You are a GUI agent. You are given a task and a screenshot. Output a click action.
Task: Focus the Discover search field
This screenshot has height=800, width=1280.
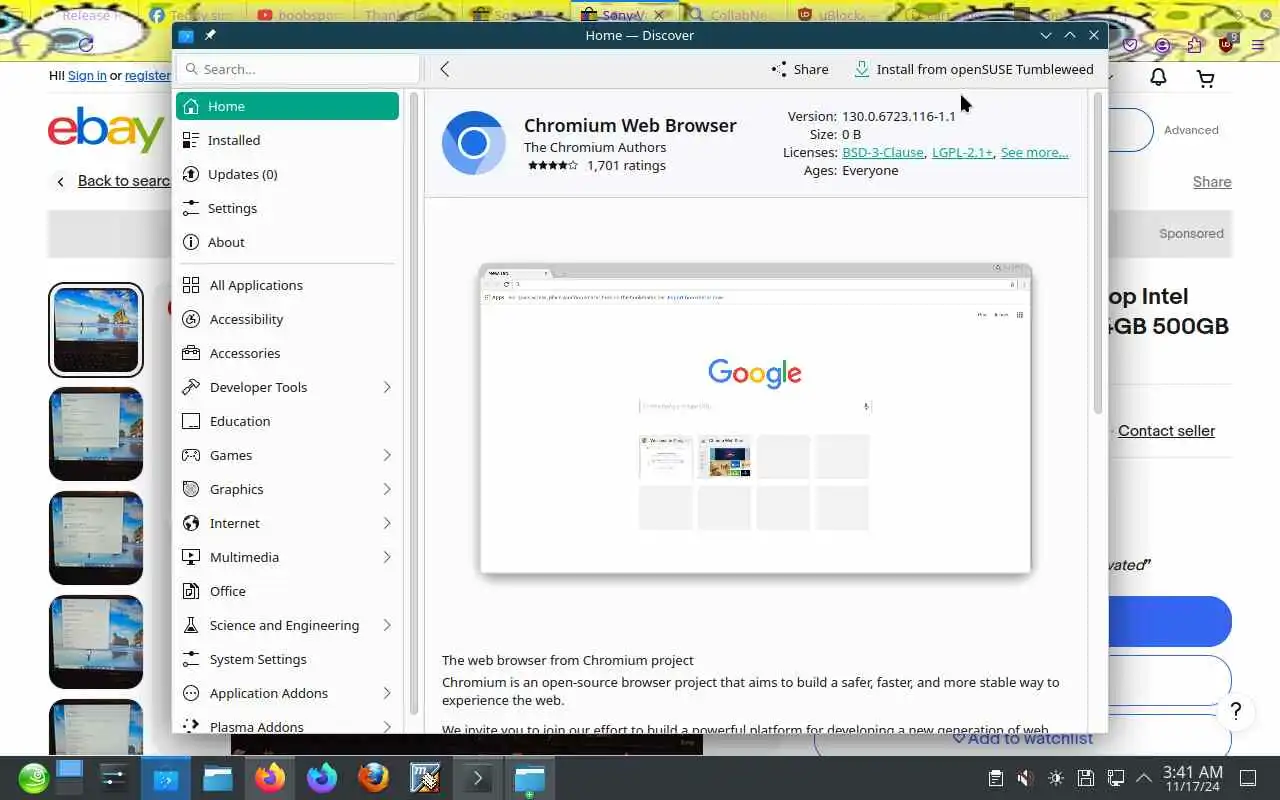(x=298, y=69)
